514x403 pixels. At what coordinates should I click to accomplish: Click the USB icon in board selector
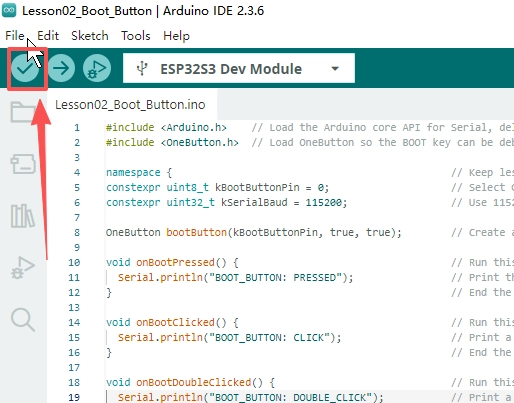(x=142, y=69)
